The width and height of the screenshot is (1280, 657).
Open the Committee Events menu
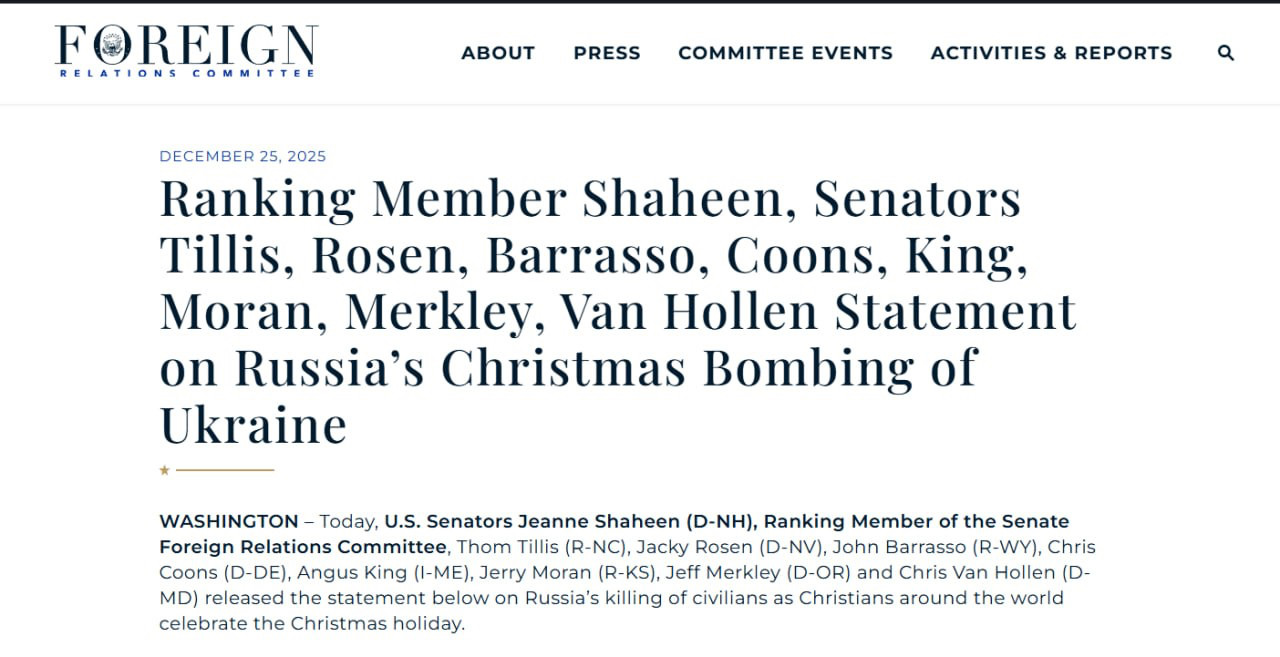click(785, 53)
